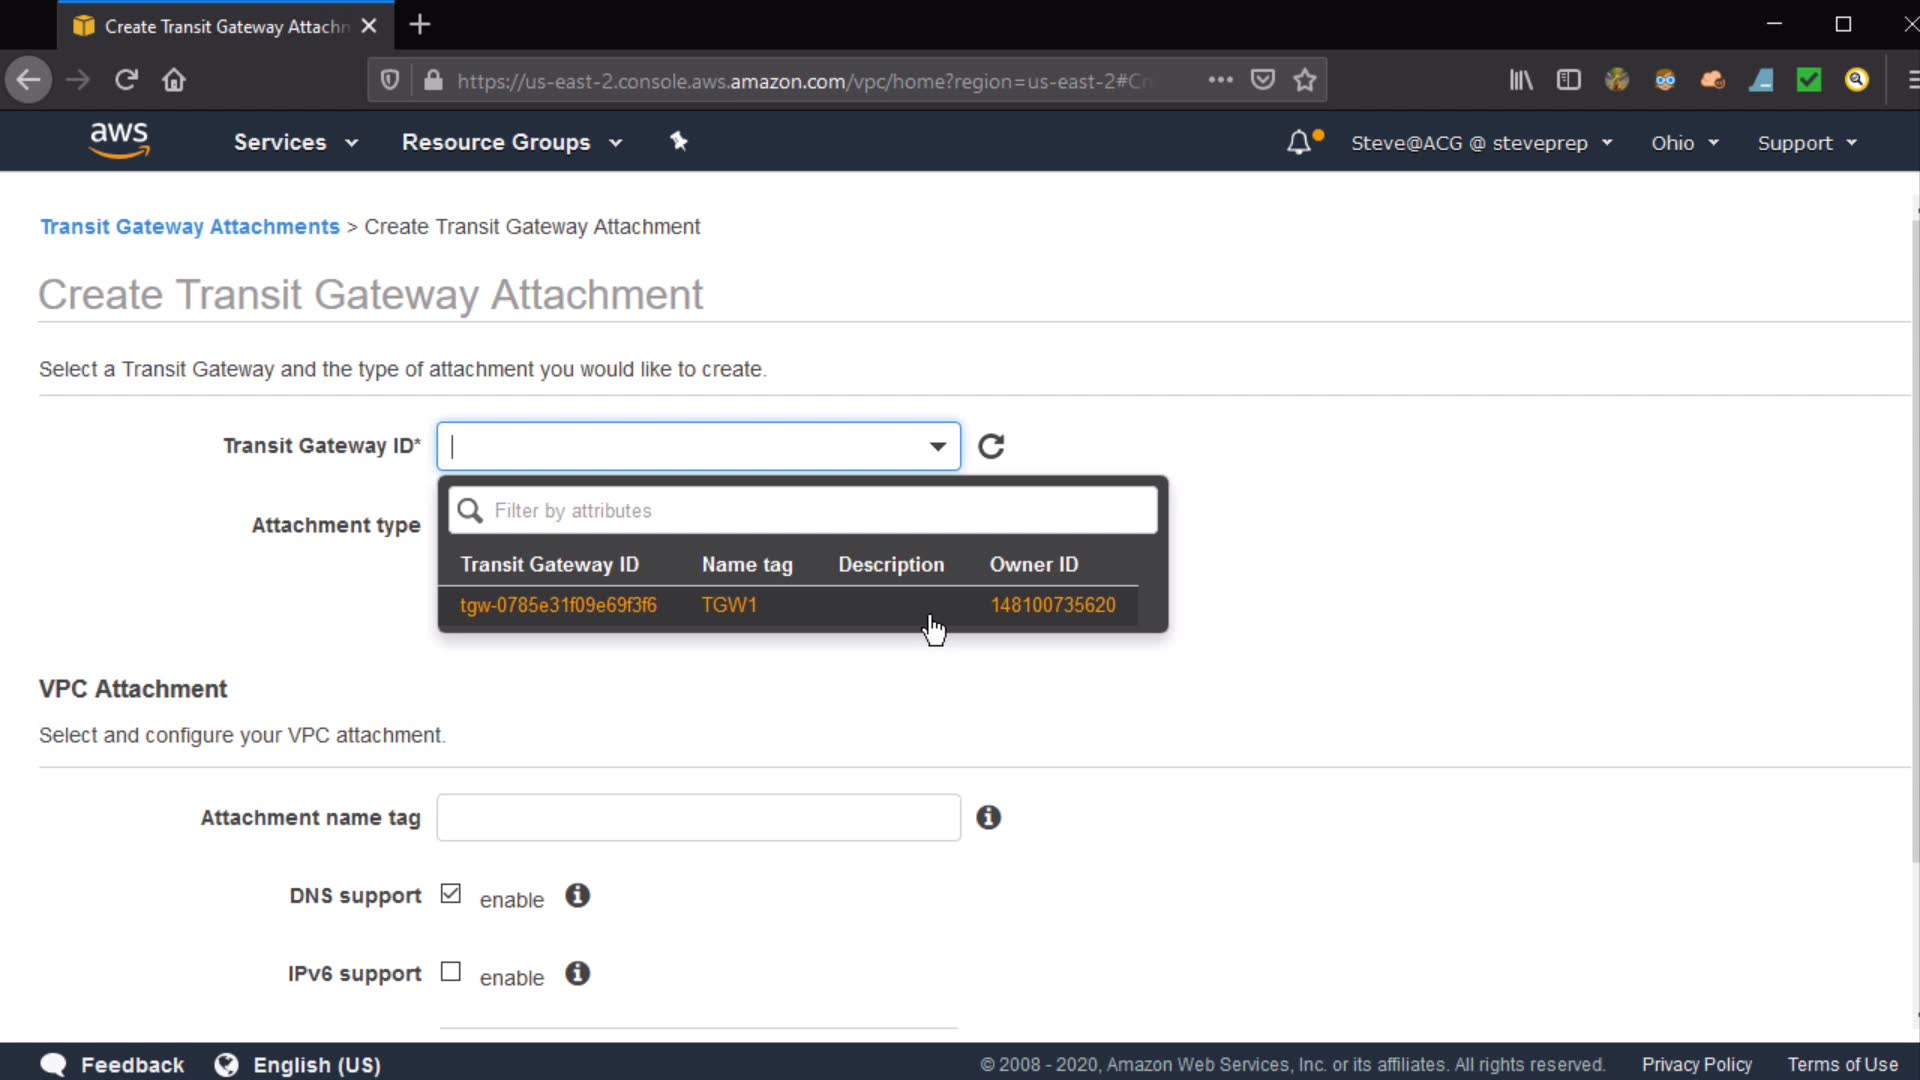Click the AWS logo home icon
Image resolution: width=1920 pixels, height=1080 pixels.
click(x=119, y=141)
